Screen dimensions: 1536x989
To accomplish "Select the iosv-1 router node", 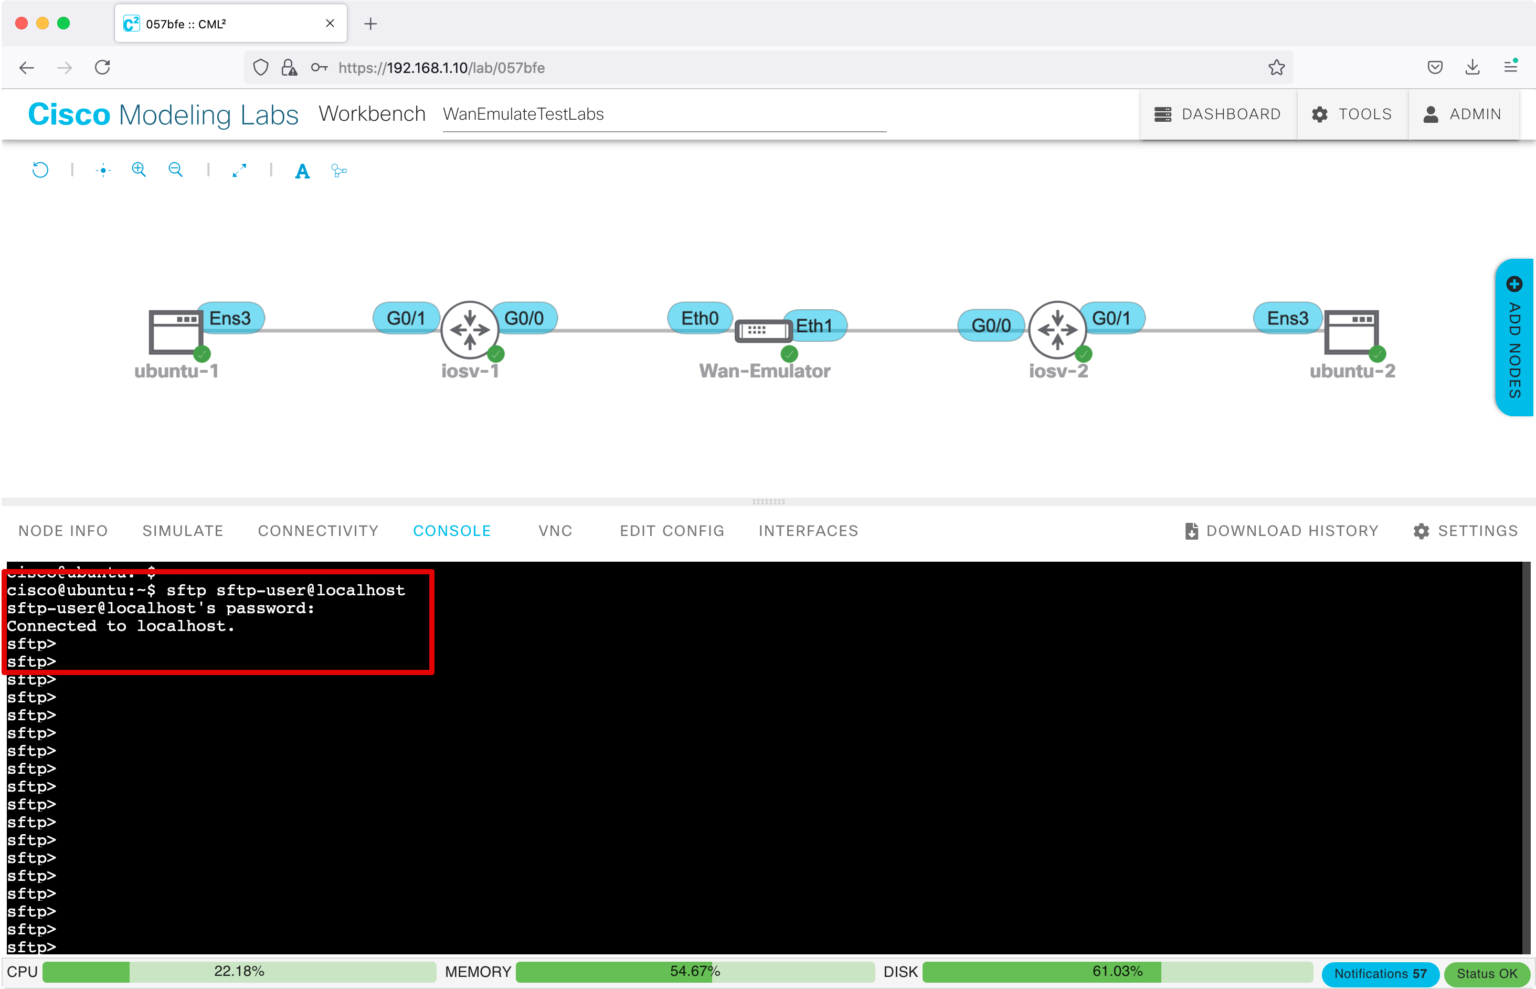I will coord(470,329).
